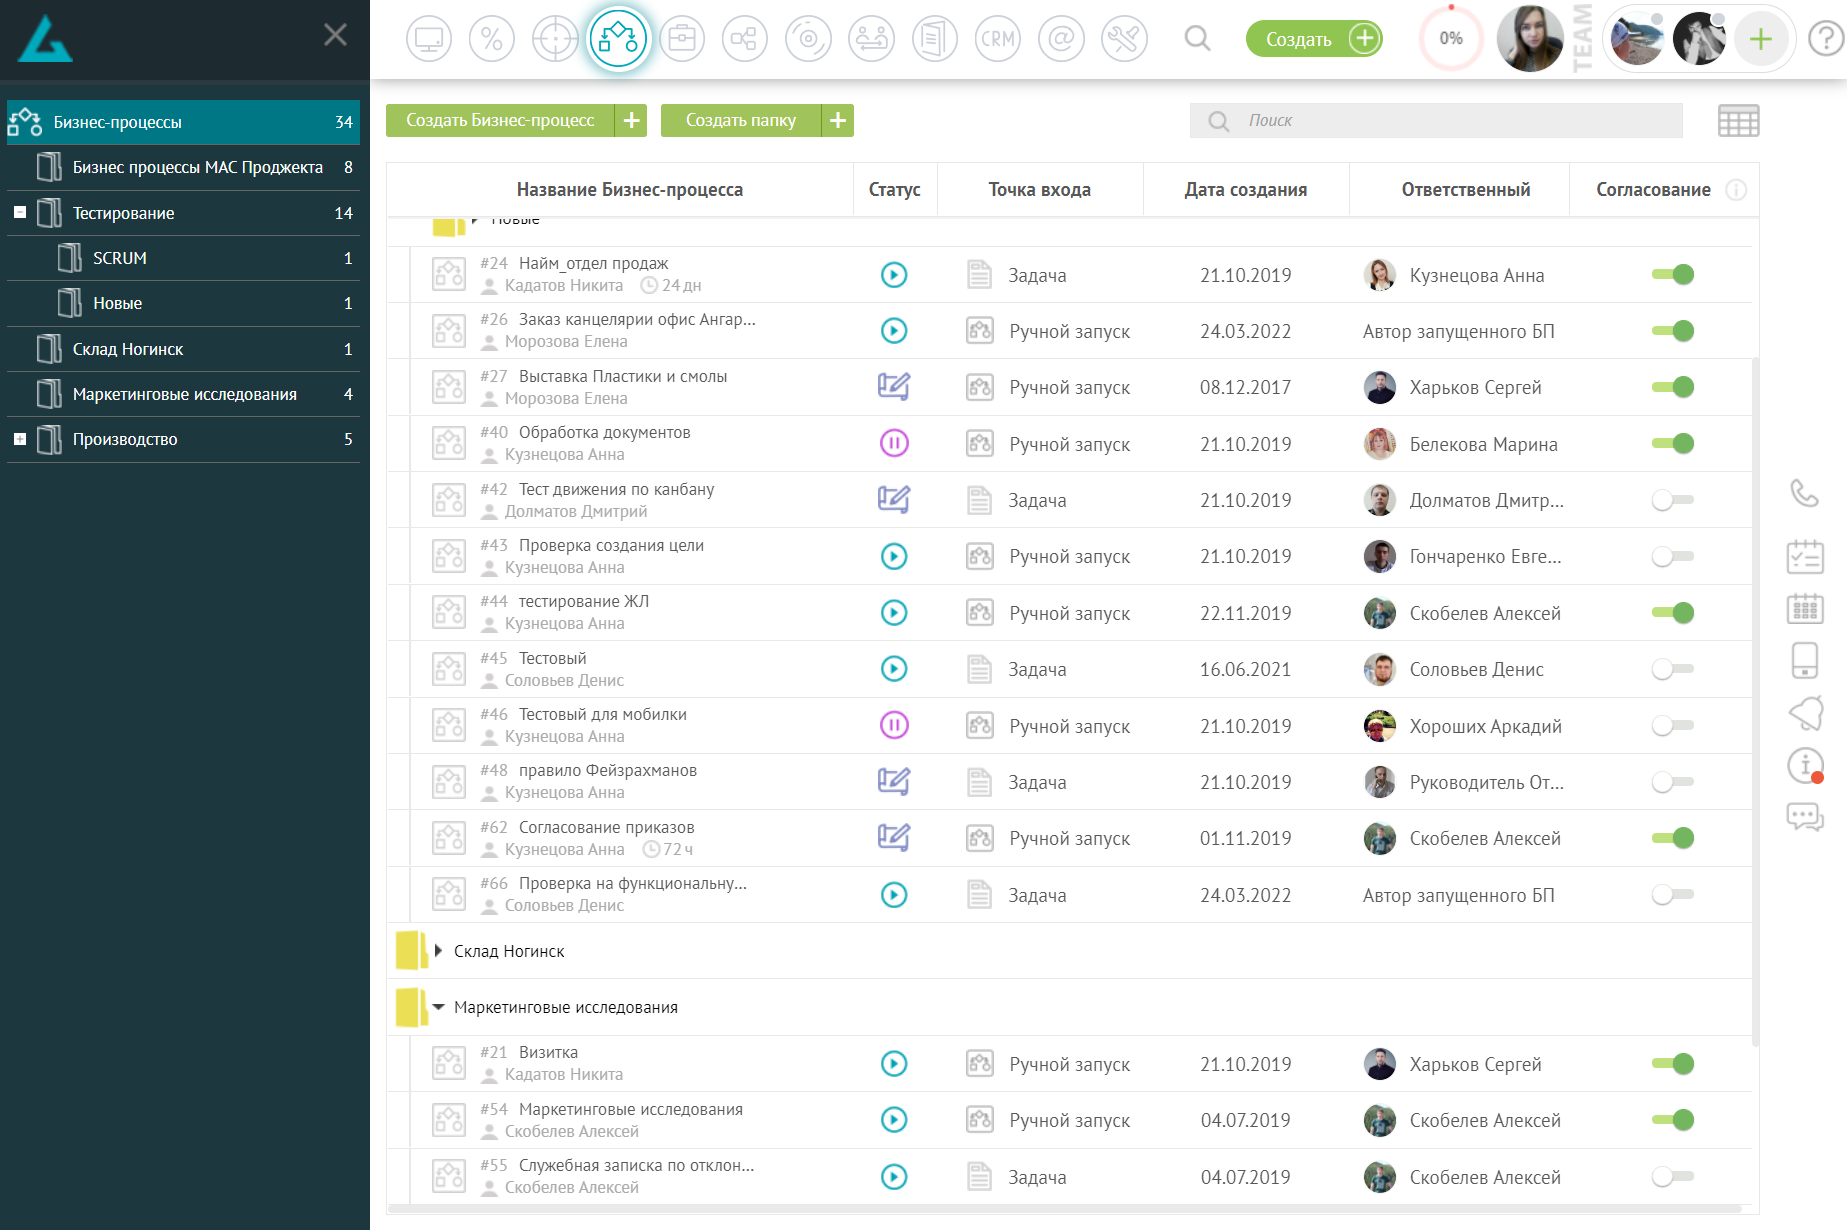Disable согласование for Найм_отдел продаж
Viewport: 1847px width, 1230px height.
pyautogui.click(x=1672, y=274)
